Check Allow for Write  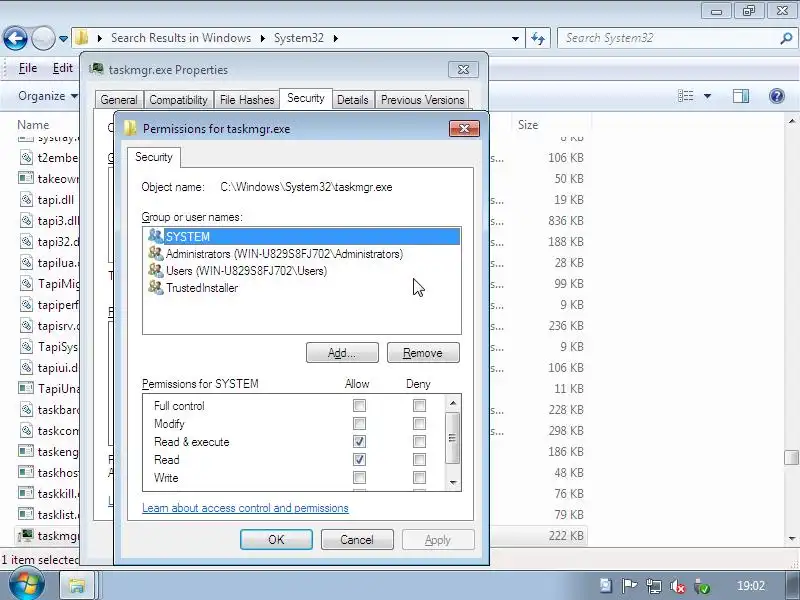pyautogui.click(x=359, y=478)
